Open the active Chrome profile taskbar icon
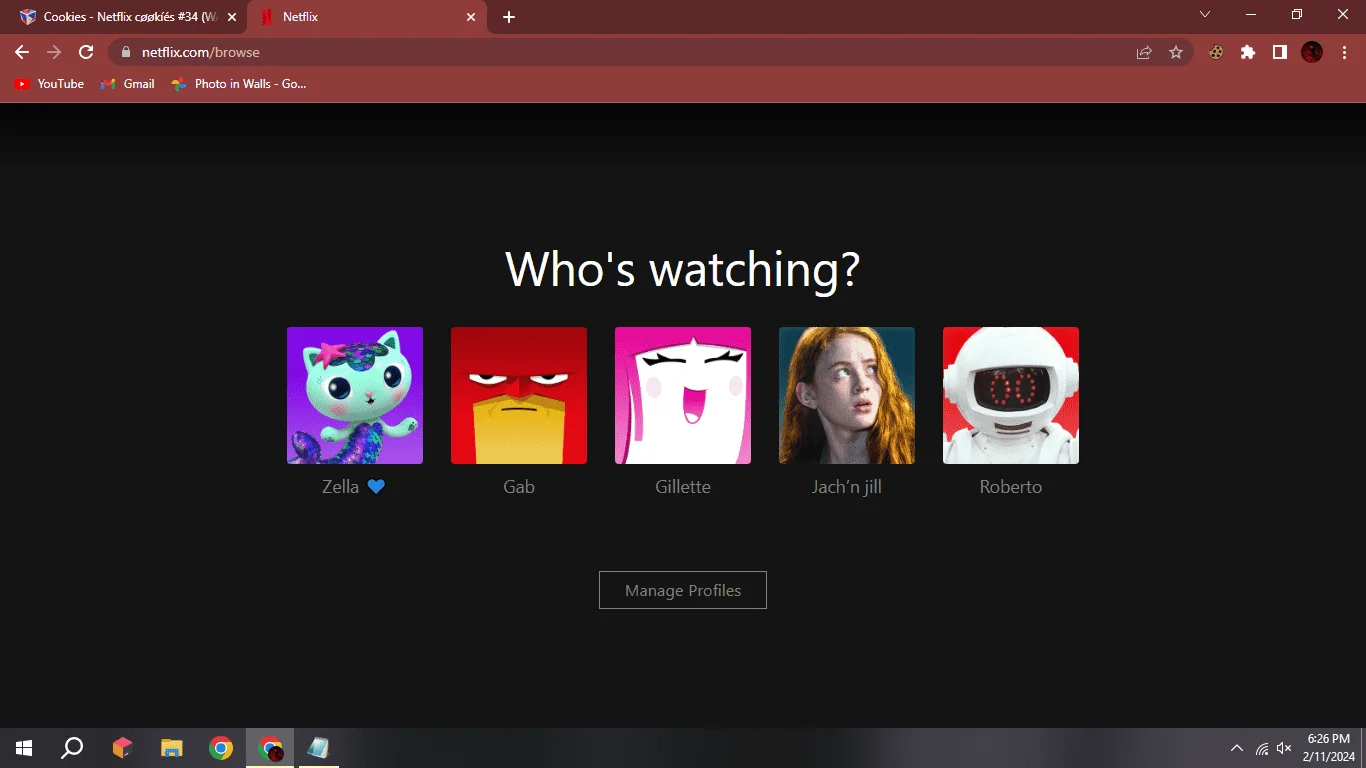 pyautogui.click(x=270, y=748)
